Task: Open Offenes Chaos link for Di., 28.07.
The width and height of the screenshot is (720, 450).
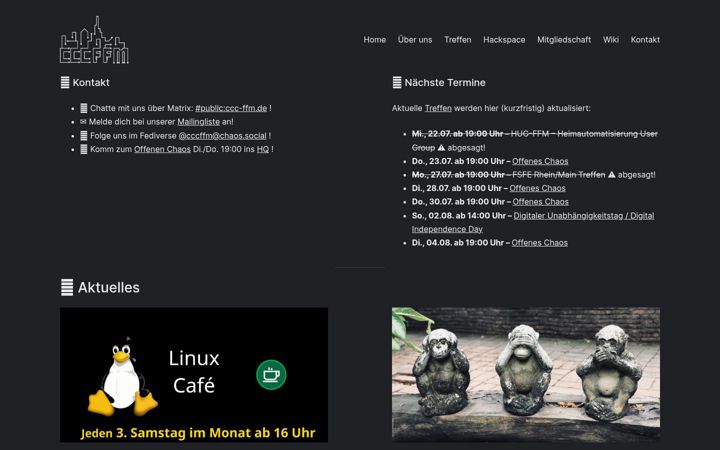Action: pos(537,188)
